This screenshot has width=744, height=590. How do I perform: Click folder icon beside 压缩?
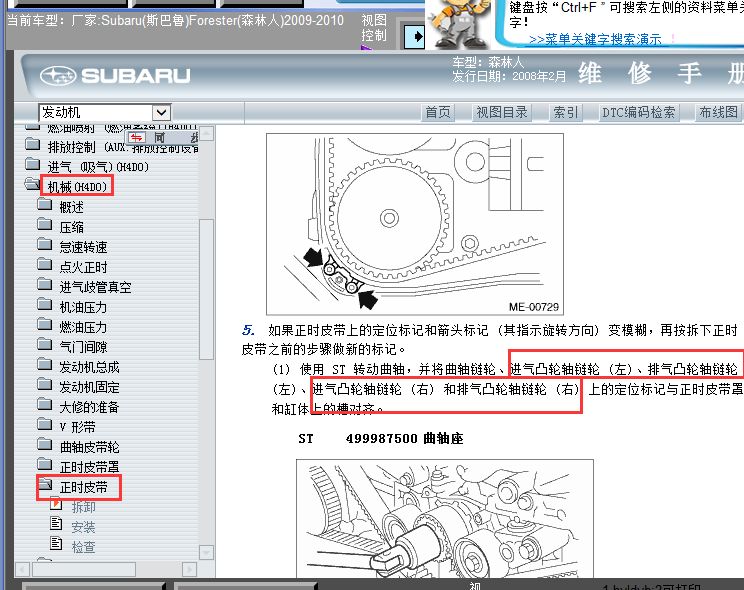pos(45,225)
